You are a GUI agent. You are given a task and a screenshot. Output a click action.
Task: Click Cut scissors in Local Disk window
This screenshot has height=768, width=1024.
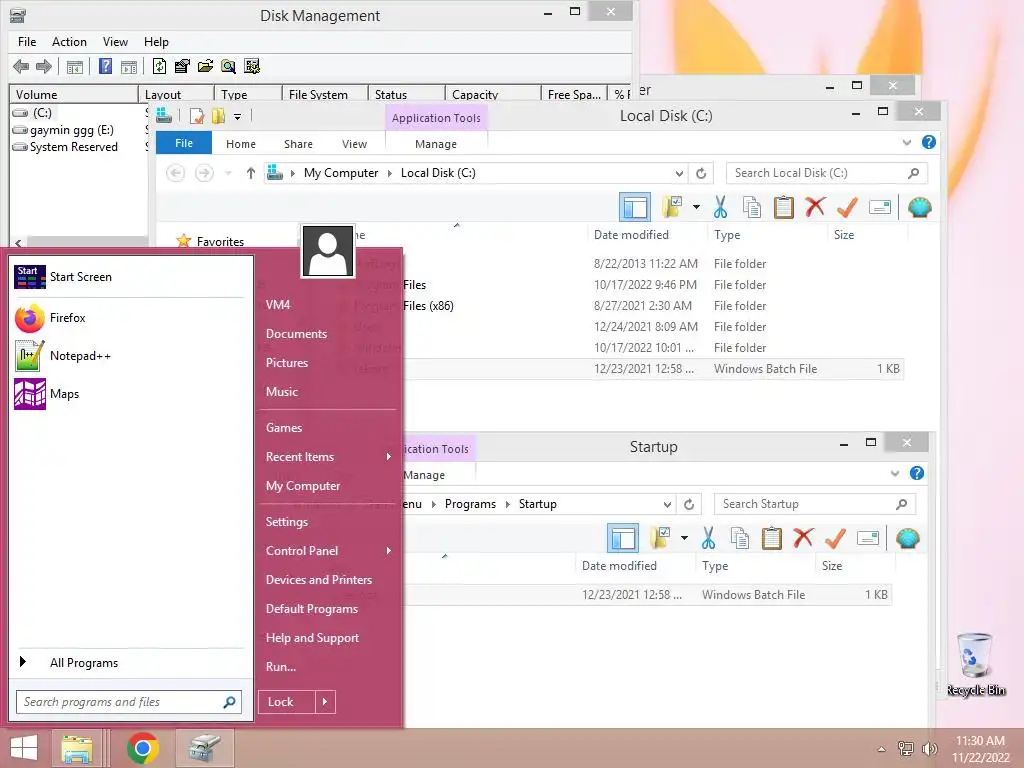720,208
